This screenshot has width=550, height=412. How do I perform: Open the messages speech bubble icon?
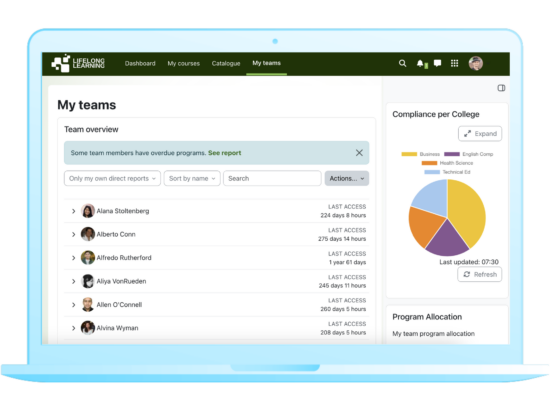tap(437, 63)
